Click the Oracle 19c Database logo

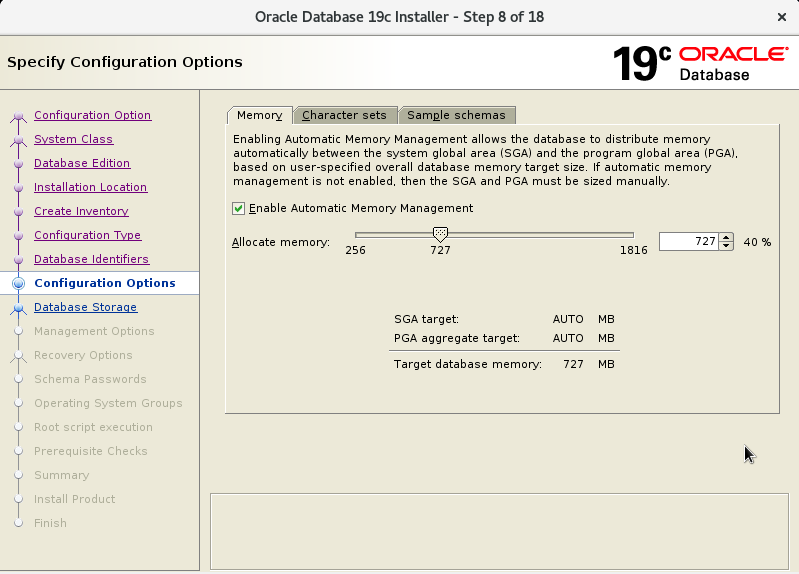(701, 63)
